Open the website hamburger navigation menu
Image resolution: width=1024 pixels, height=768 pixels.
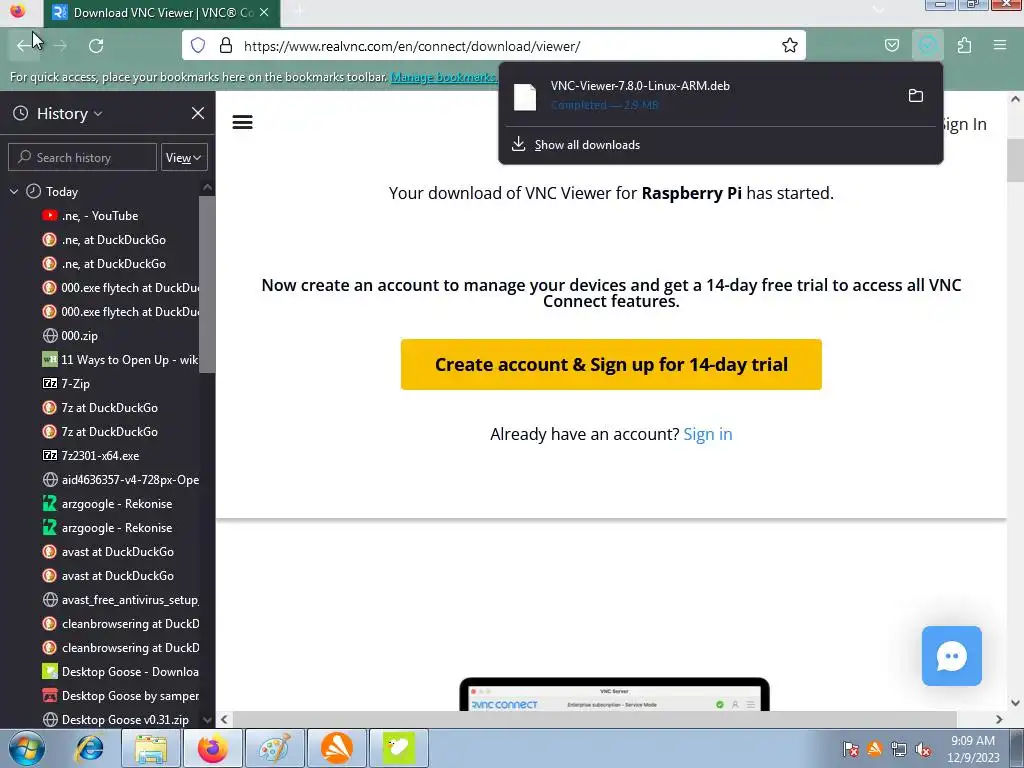[242, 122]
